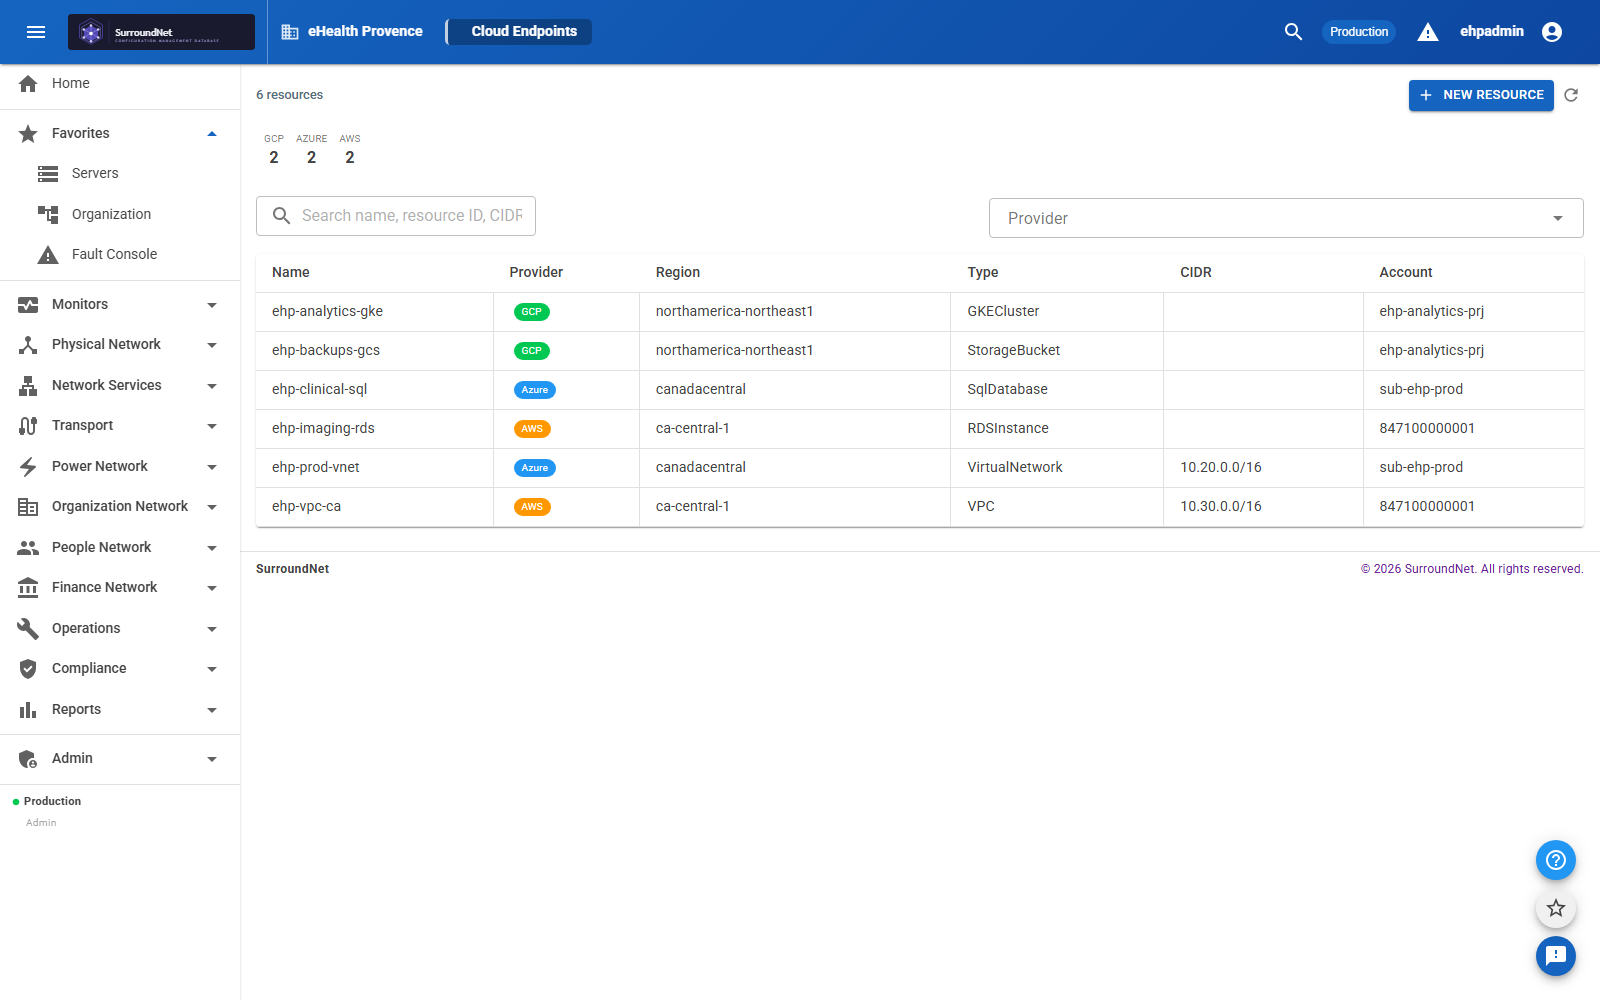This screenshot has height=1000, width=1600.
Task: Click the eHealth Provence organization icon
Action: pos(290,32)
